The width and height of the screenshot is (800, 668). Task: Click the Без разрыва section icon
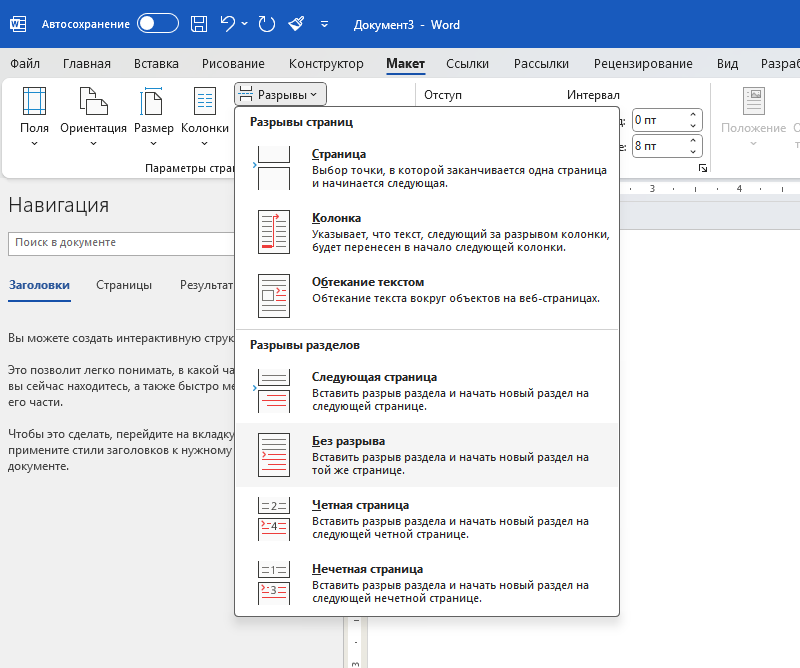point(274,455)
